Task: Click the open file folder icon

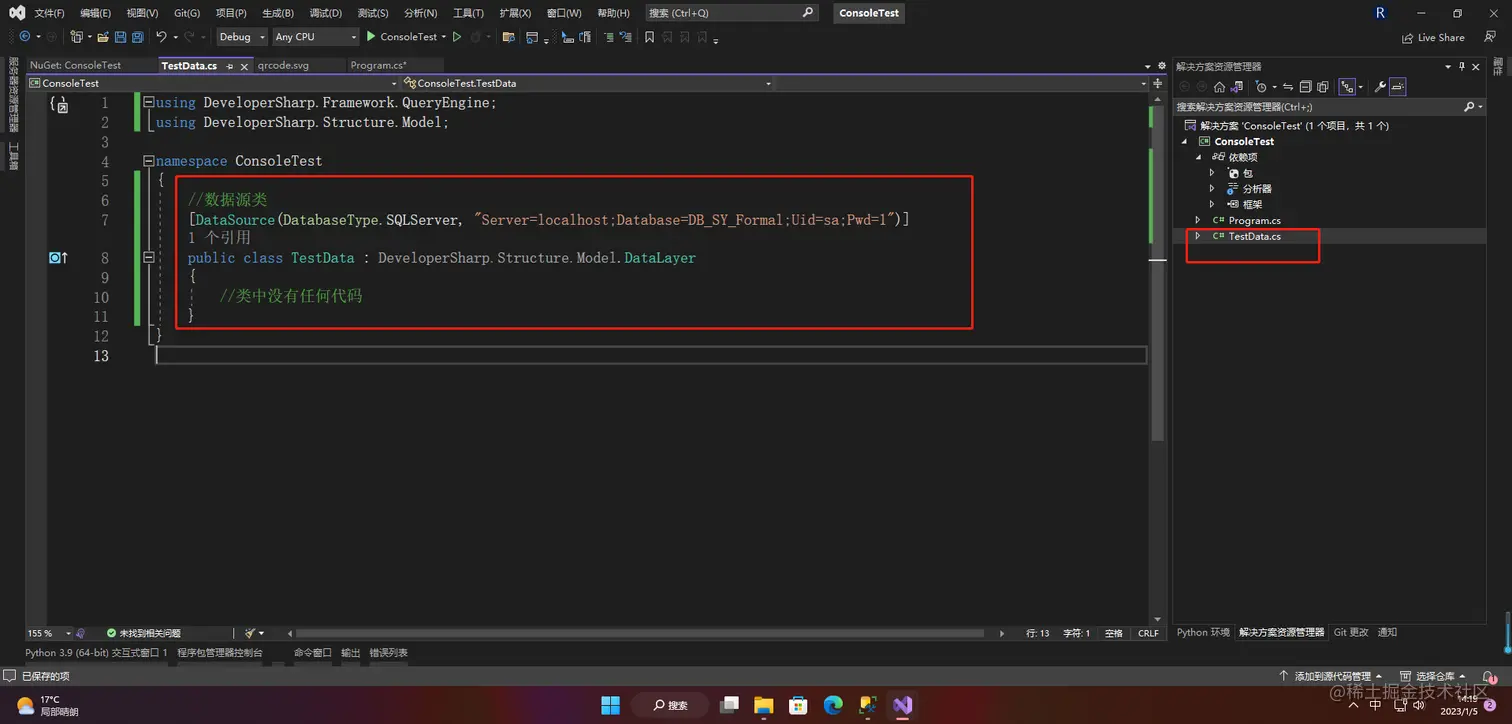Action: [x=103, y=37]
